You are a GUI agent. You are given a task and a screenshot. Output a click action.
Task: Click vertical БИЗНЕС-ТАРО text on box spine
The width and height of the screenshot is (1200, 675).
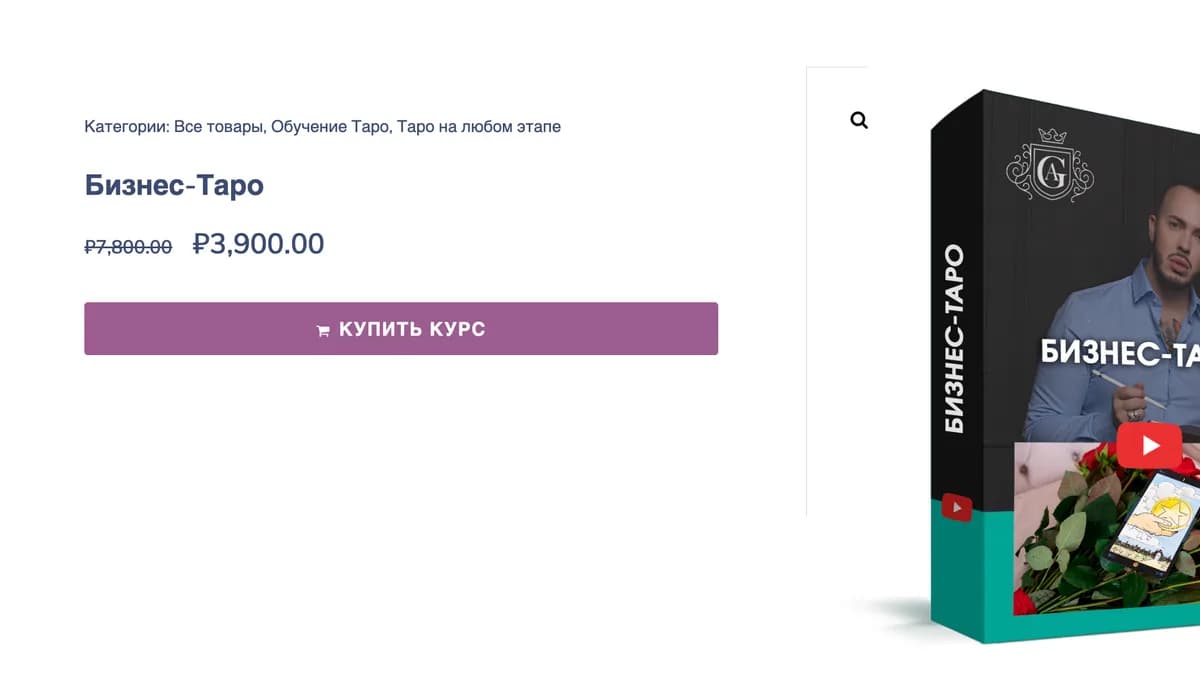coord(955,338)
